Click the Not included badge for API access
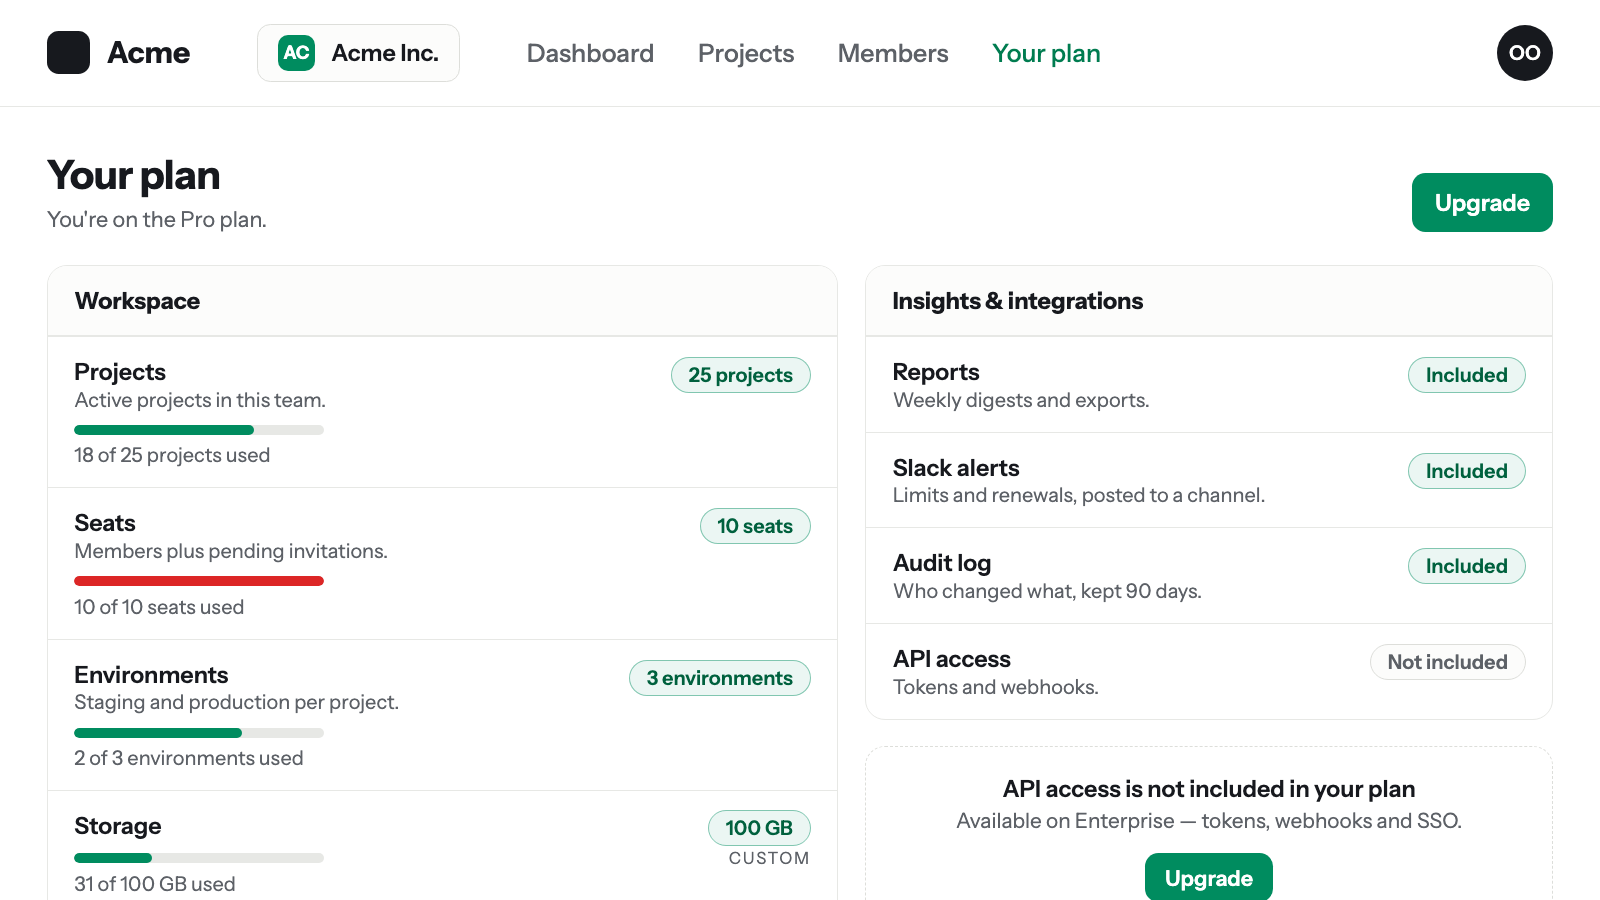 point(1447,662)
